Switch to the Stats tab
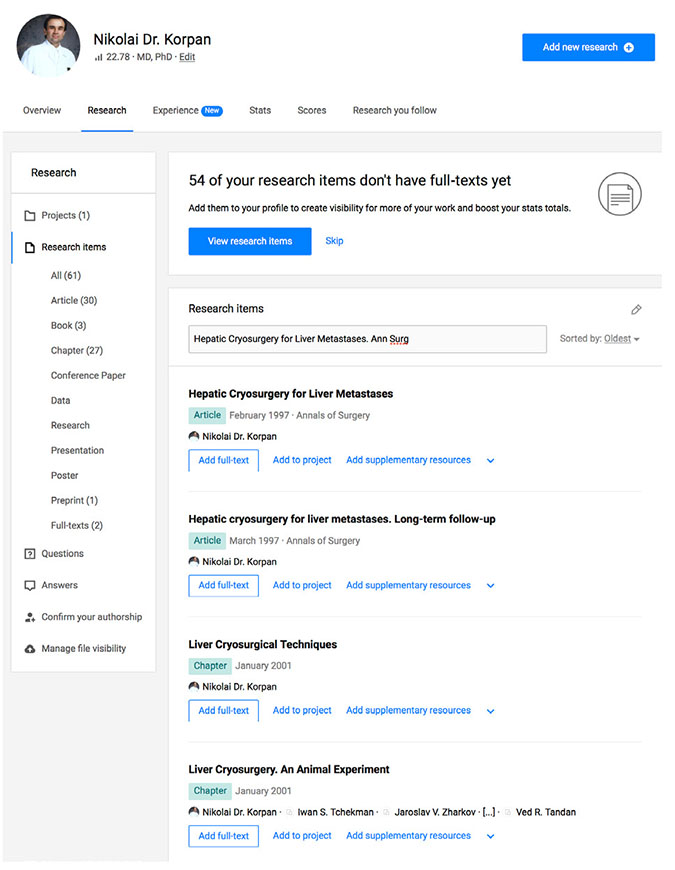675x870 pixels. click(260, 111)
